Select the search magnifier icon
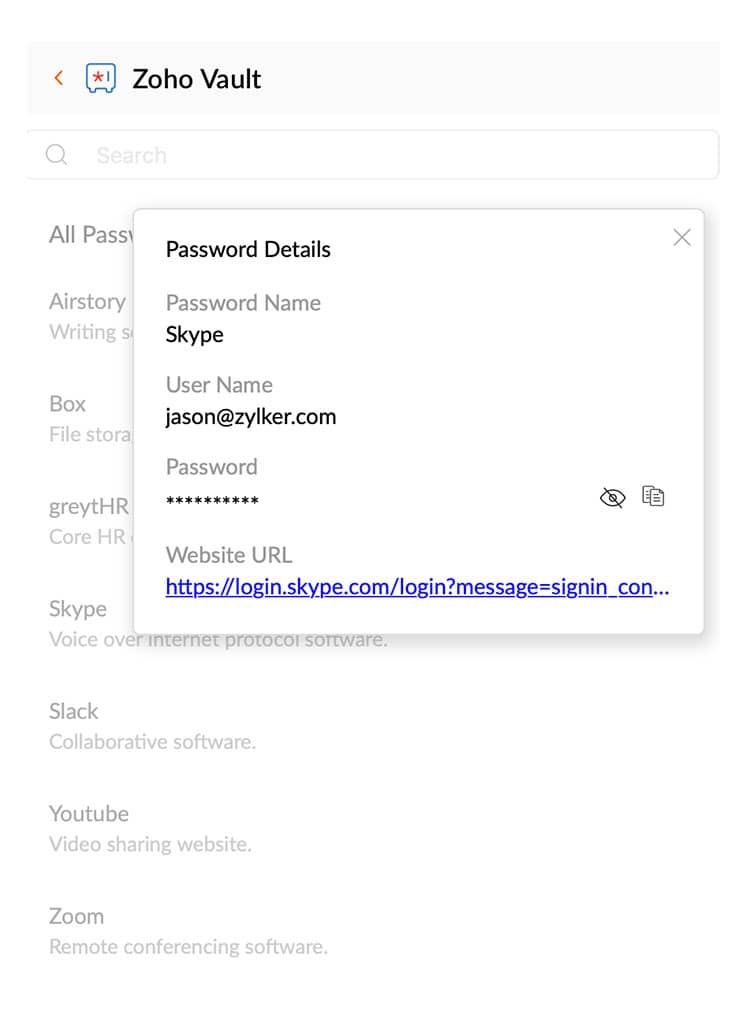This screenshot has height=1009, width=746. (56, 154)
